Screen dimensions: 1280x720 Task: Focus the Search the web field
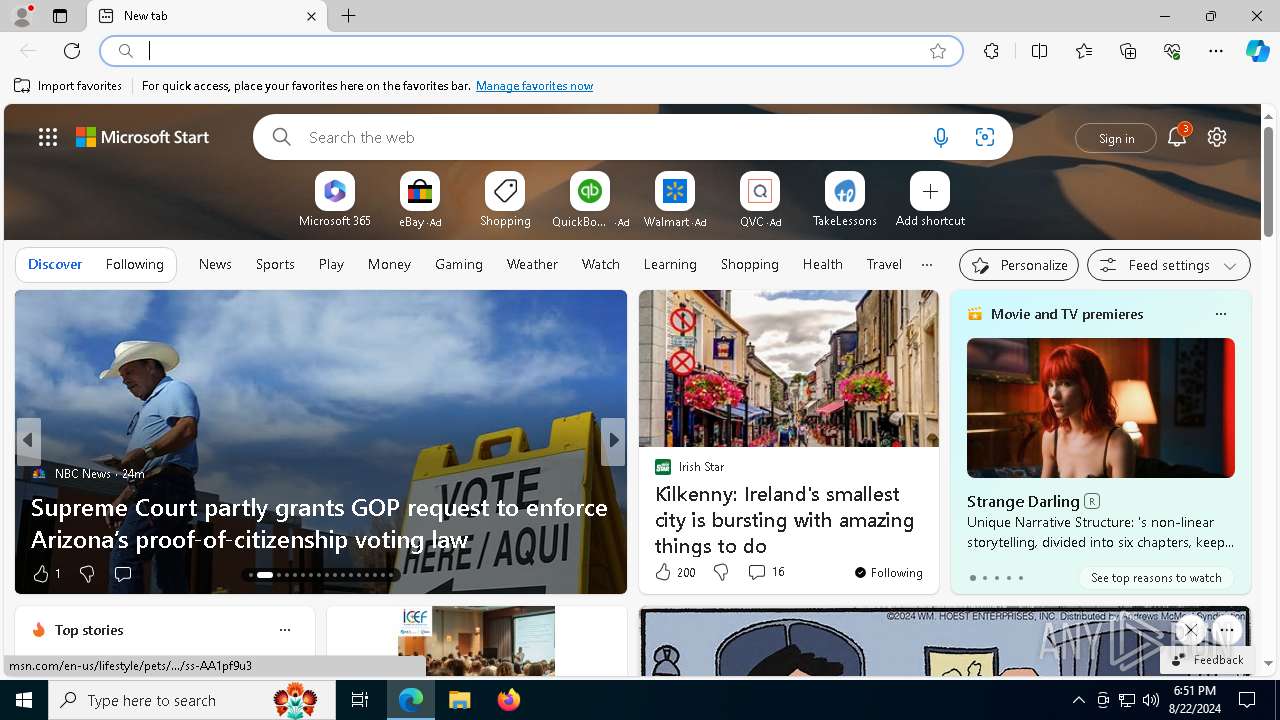610,137
